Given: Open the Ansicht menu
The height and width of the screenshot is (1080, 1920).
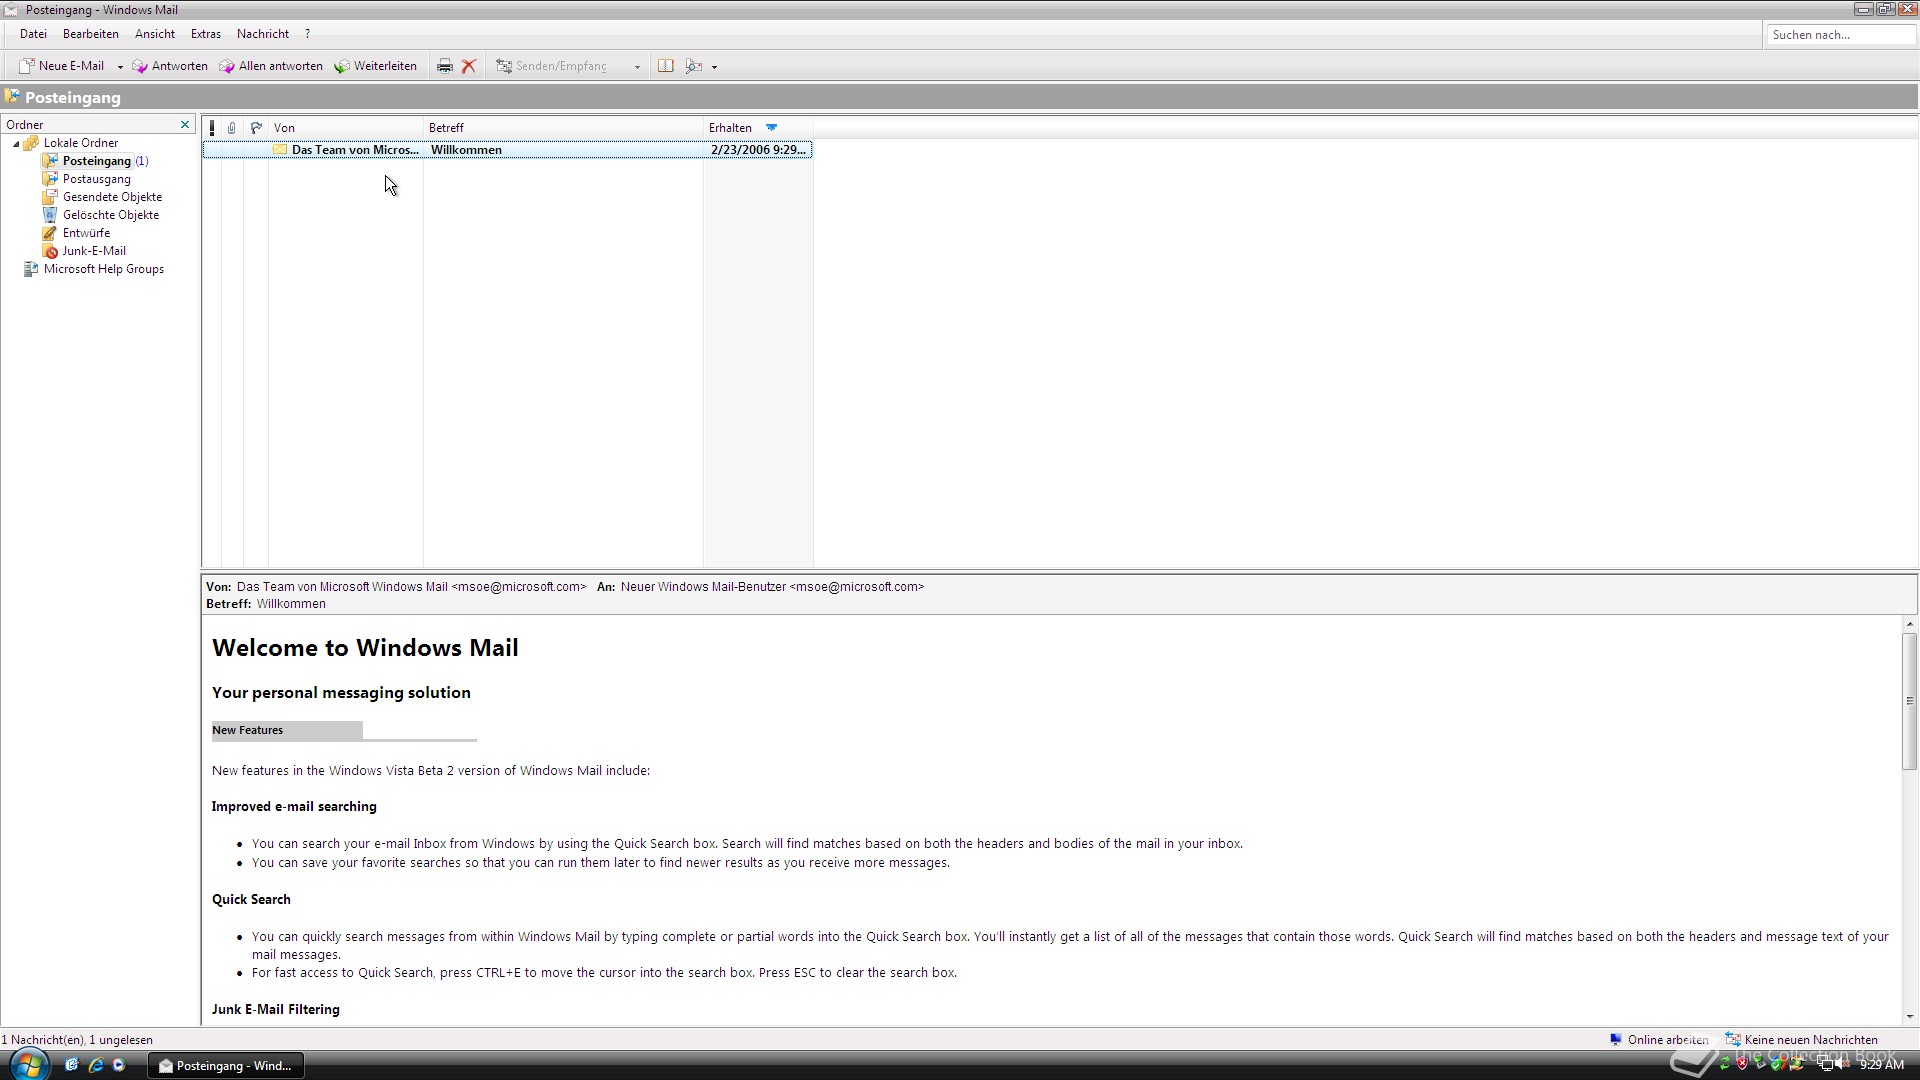Looking at the screenshot, I should (155, 34).
